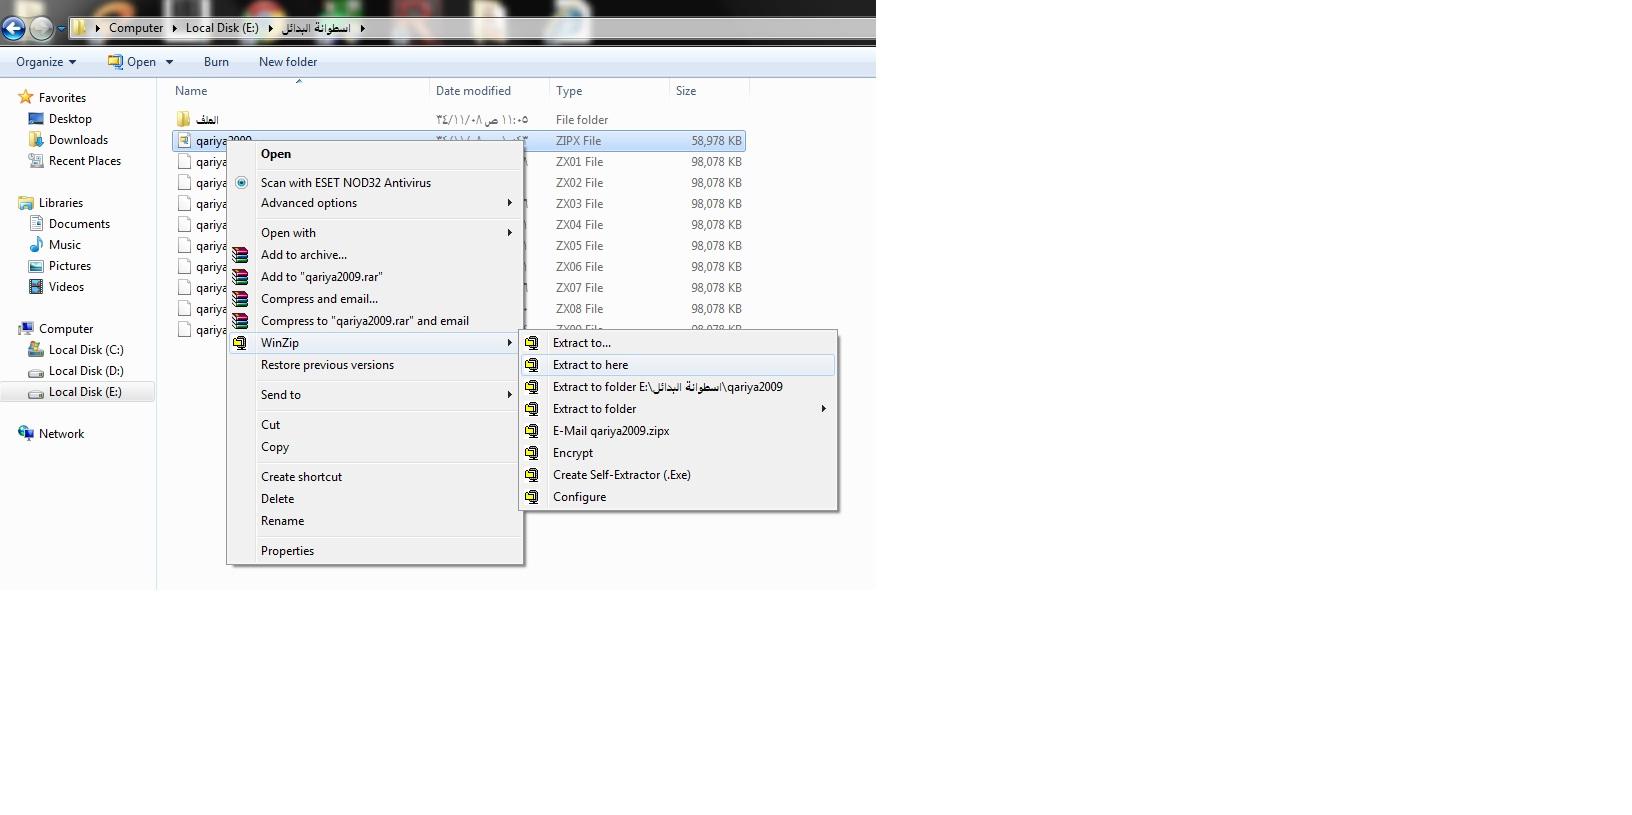Image resolution: width=1632 pixels, height=815 pixels.
Task: Click WinZip icon beside Encrypt
Action: 532,453
